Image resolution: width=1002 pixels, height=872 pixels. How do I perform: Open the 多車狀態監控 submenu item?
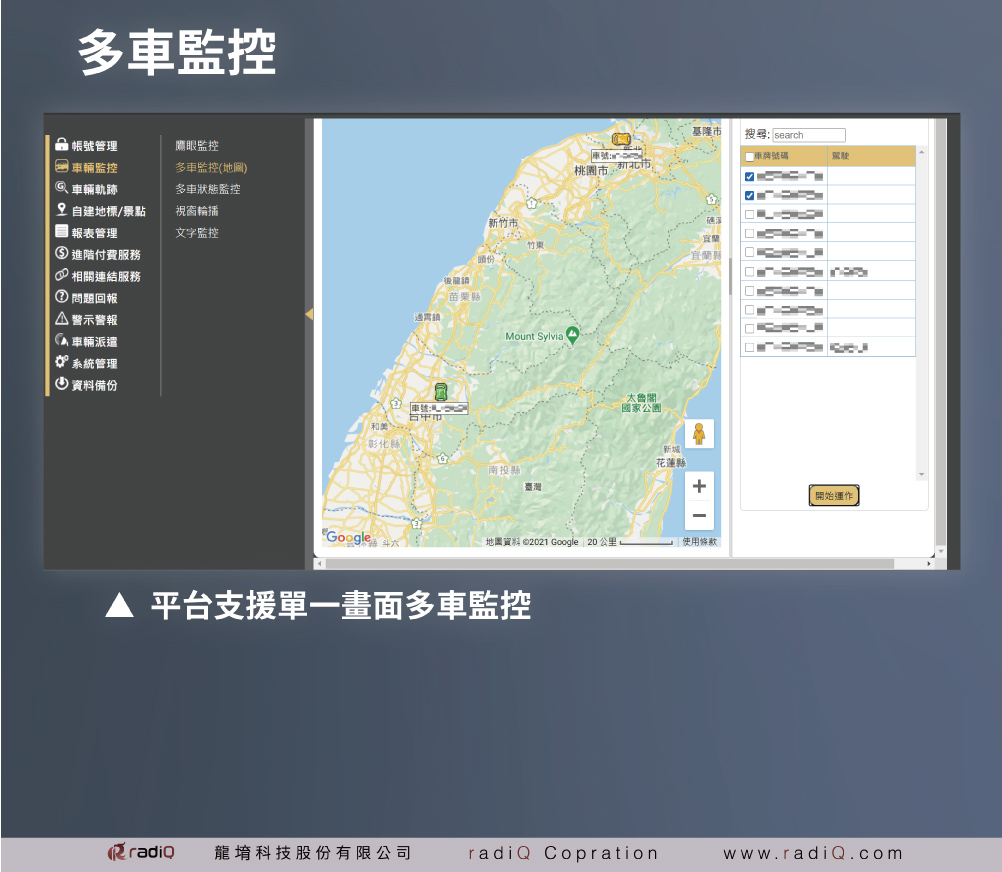pos(208,189)
